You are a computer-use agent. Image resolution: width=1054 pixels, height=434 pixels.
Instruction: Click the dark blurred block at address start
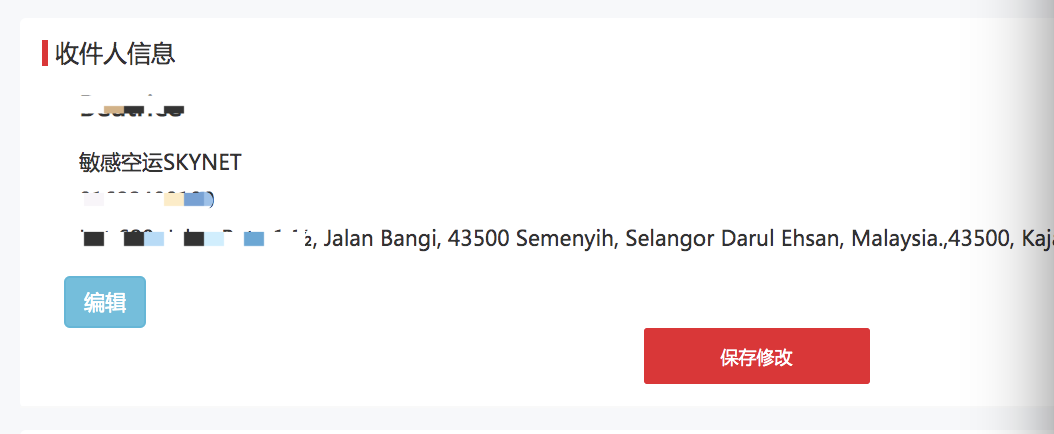(94, 239)
